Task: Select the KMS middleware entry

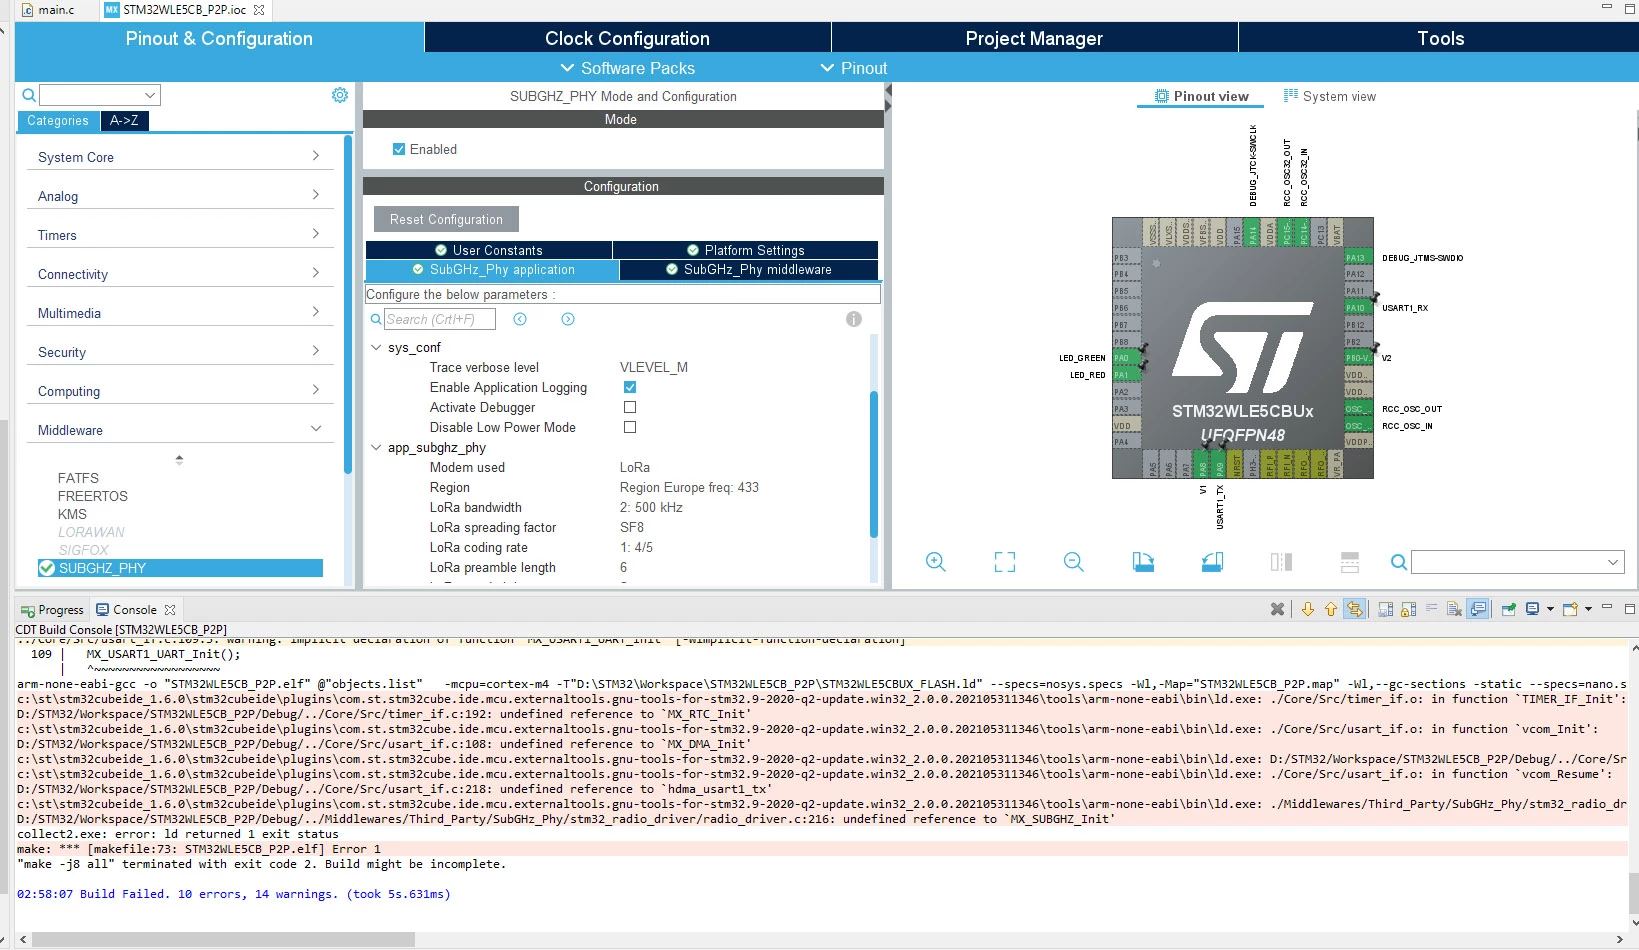Action: [x=72, y=514]
